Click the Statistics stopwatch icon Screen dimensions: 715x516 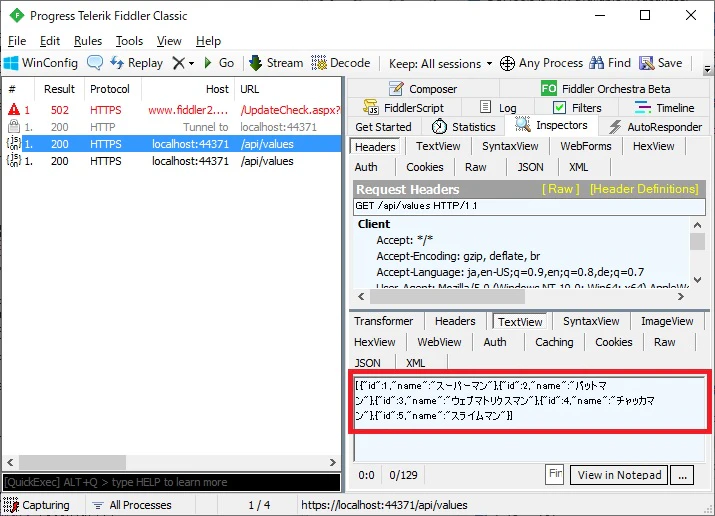pyautogui.click(x=439, y=127)
